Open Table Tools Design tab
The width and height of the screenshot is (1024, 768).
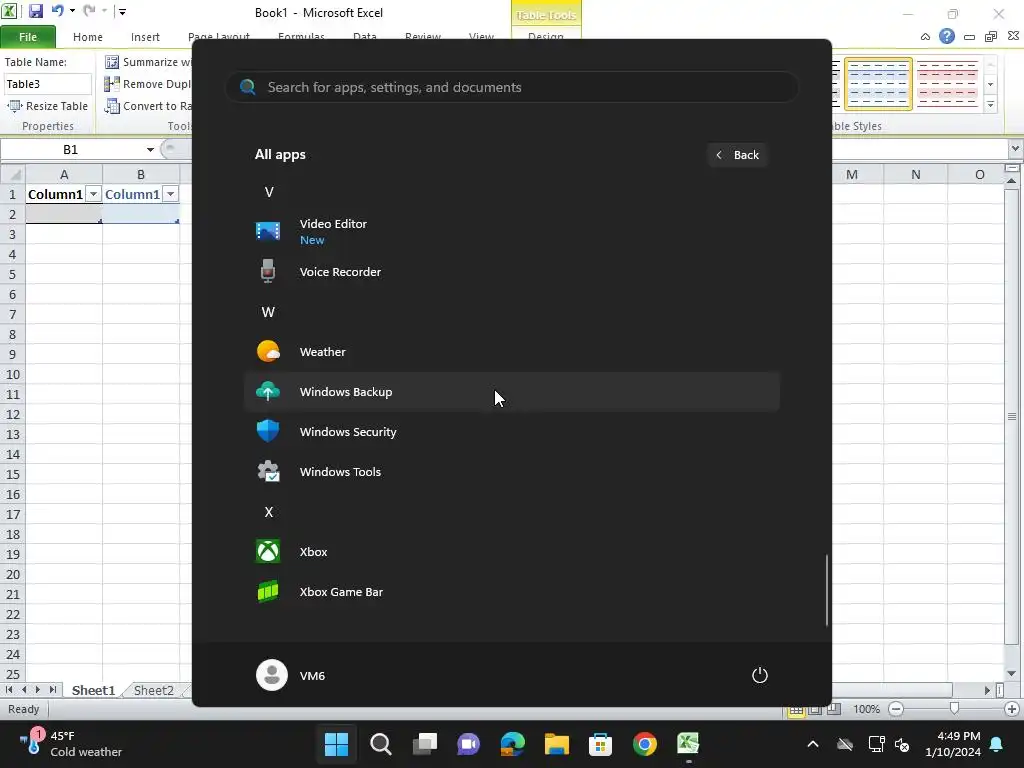click(x=546, y=36)
